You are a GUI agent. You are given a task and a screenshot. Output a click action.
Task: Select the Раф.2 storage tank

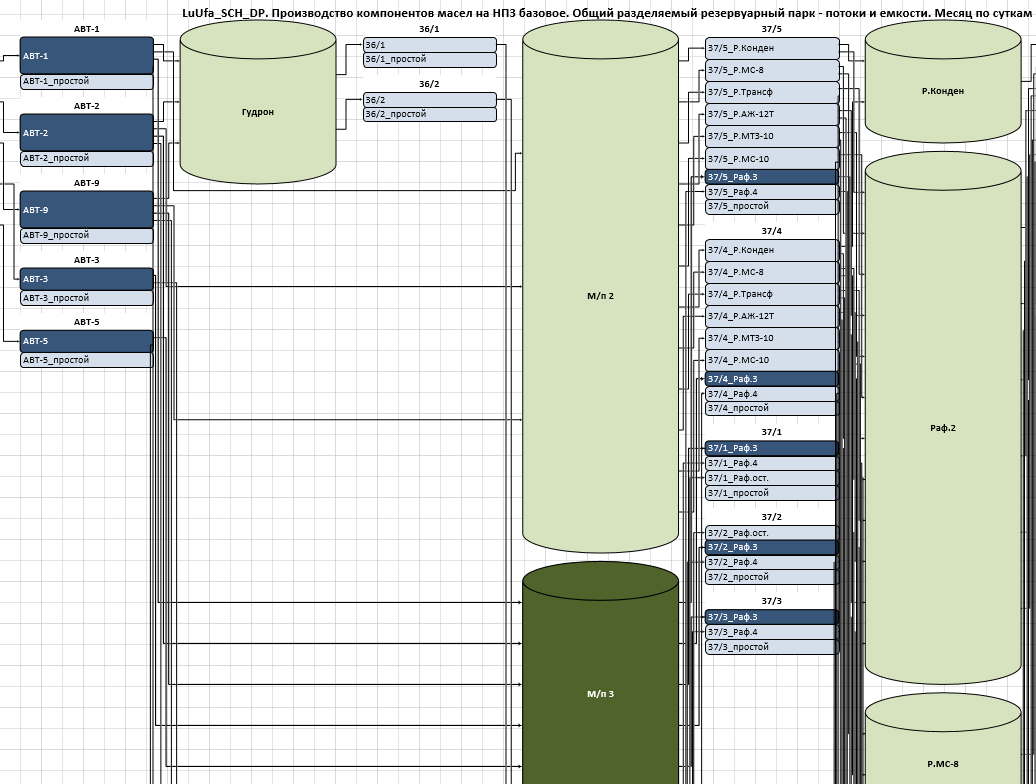click(x=942, y=428)
